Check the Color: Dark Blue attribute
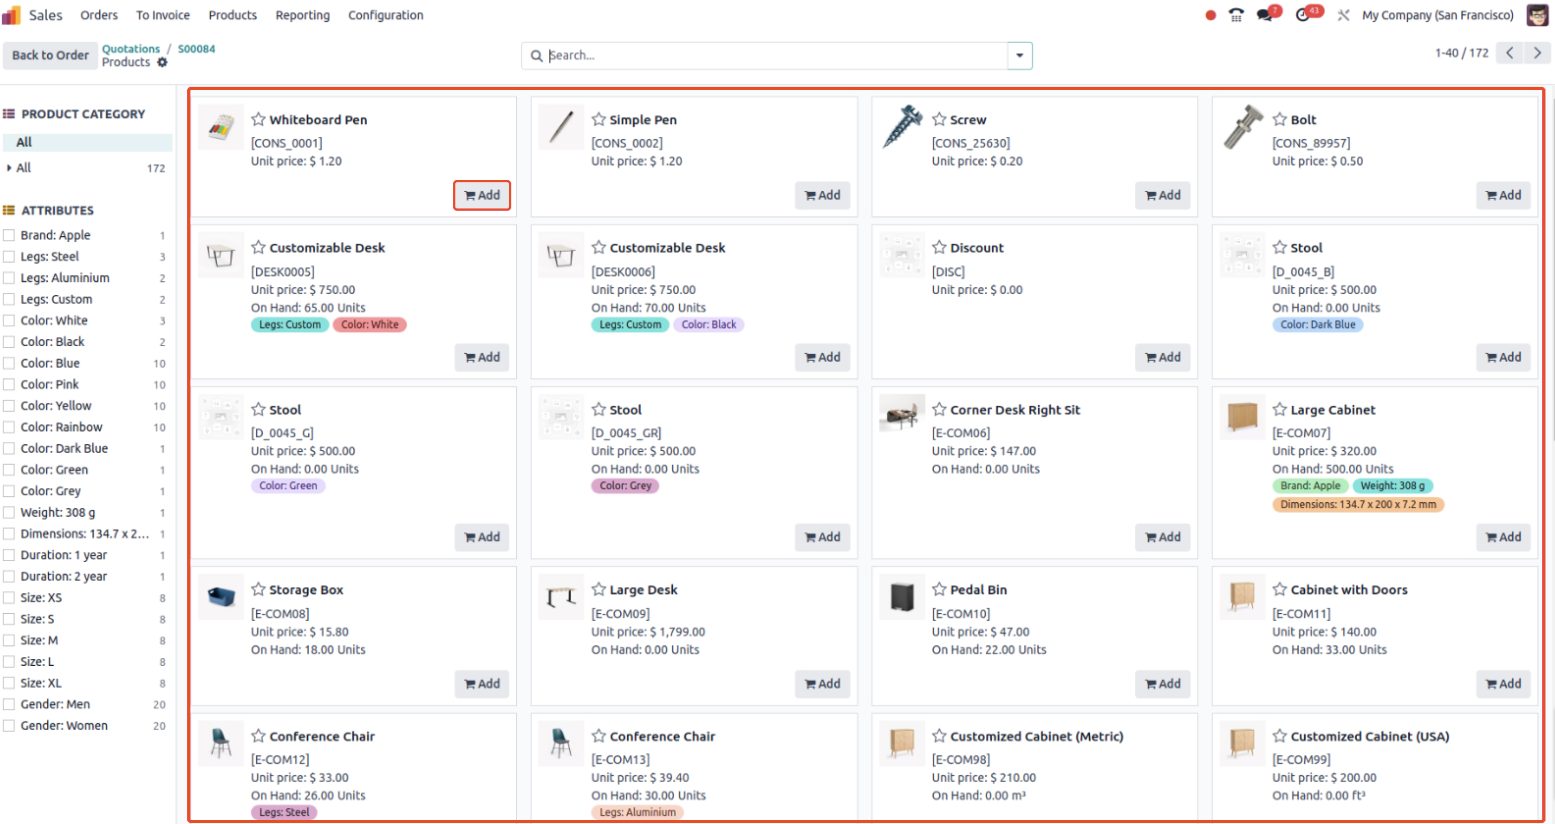1555x824 pixels. (x=9, y=448)
